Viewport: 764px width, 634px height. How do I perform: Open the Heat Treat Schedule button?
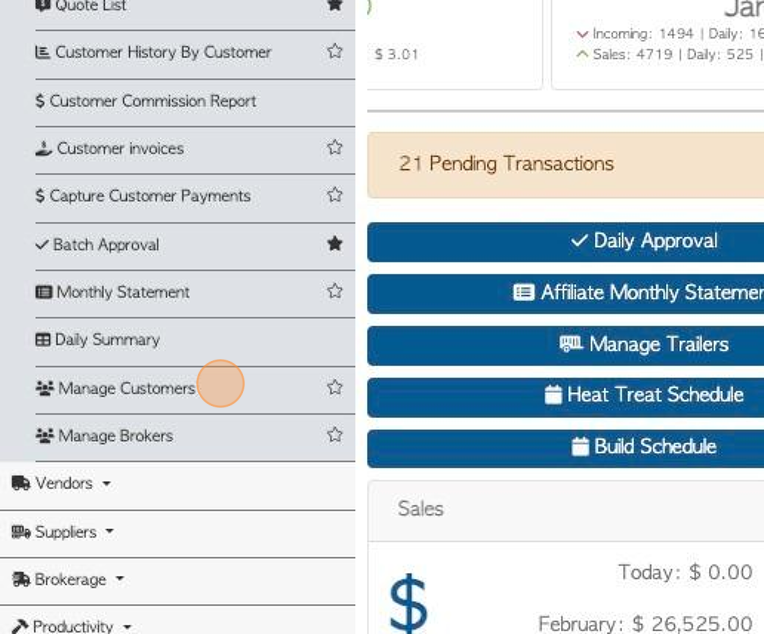click(x=566, y=397)
